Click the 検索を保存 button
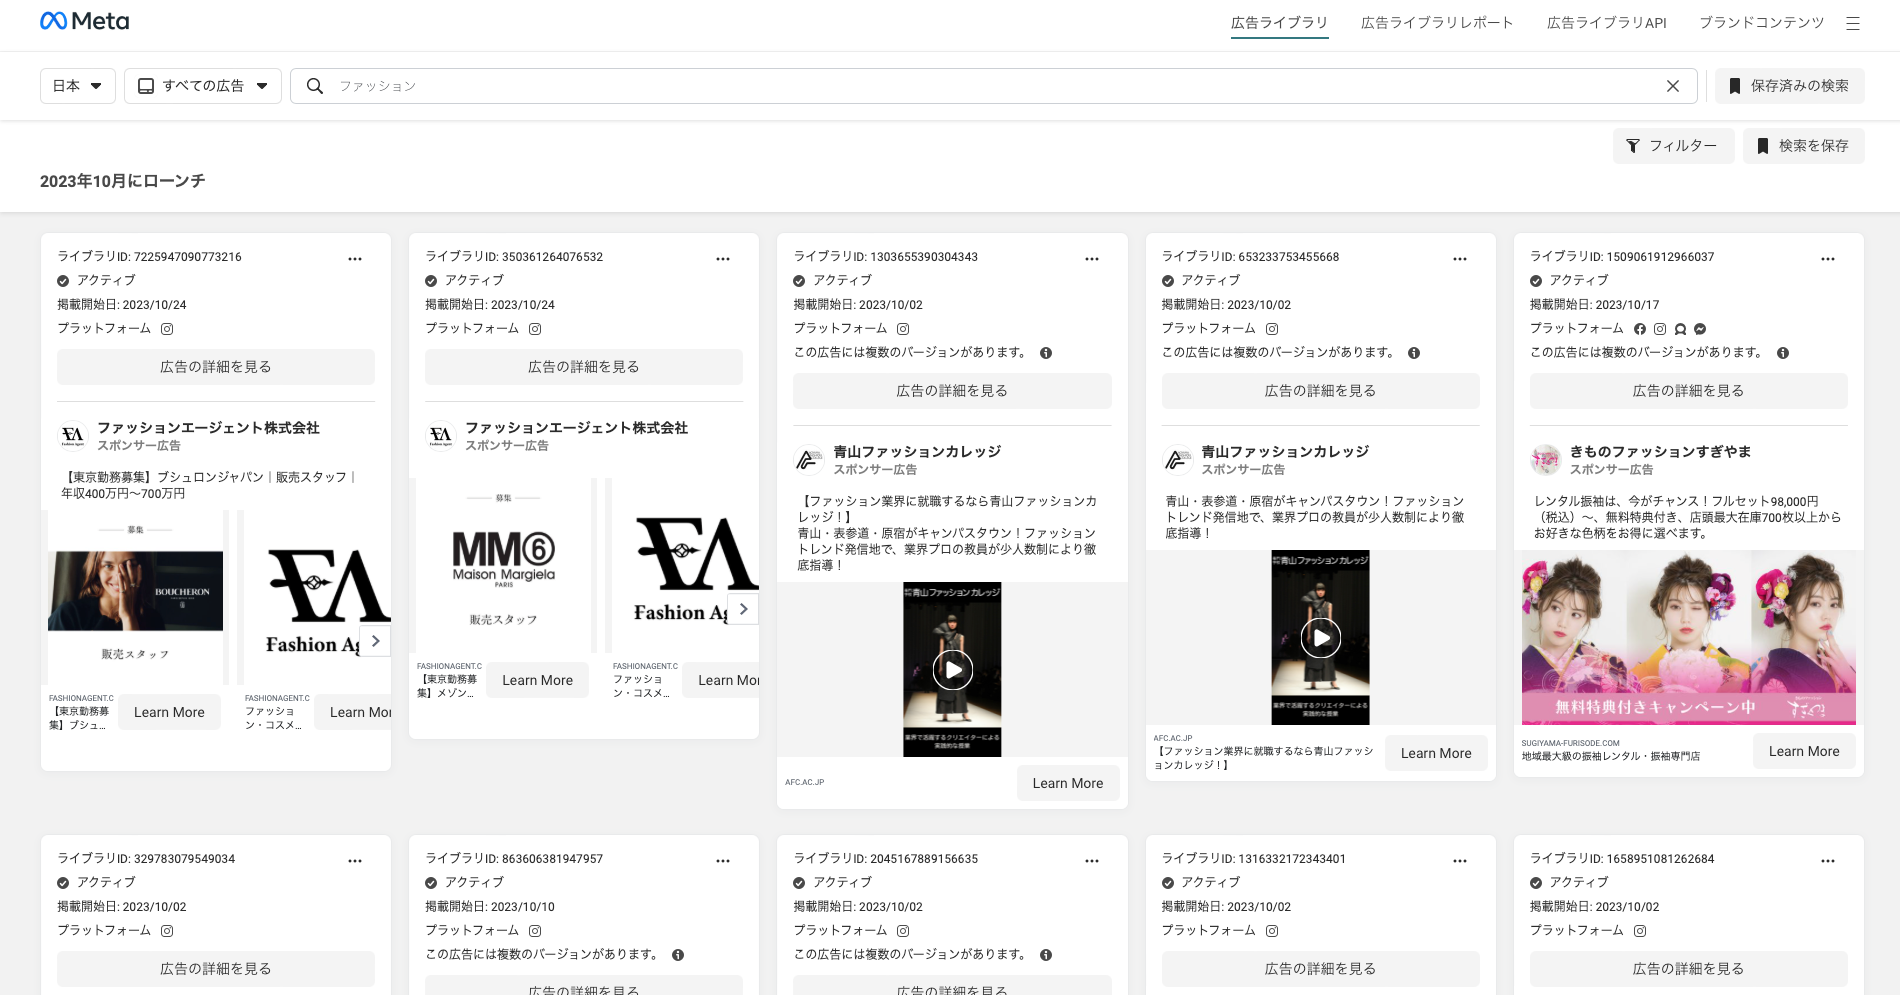This screenshot has width=1900, height=995. point(1803,146)
